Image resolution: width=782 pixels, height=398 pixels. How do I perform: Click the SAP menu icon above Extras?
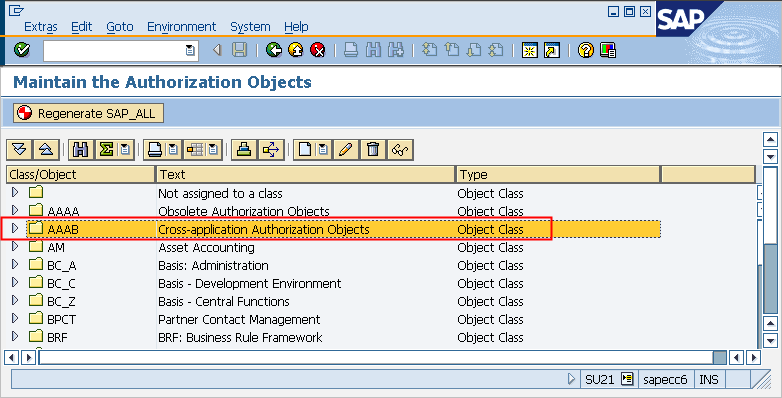tap(16, 10)
